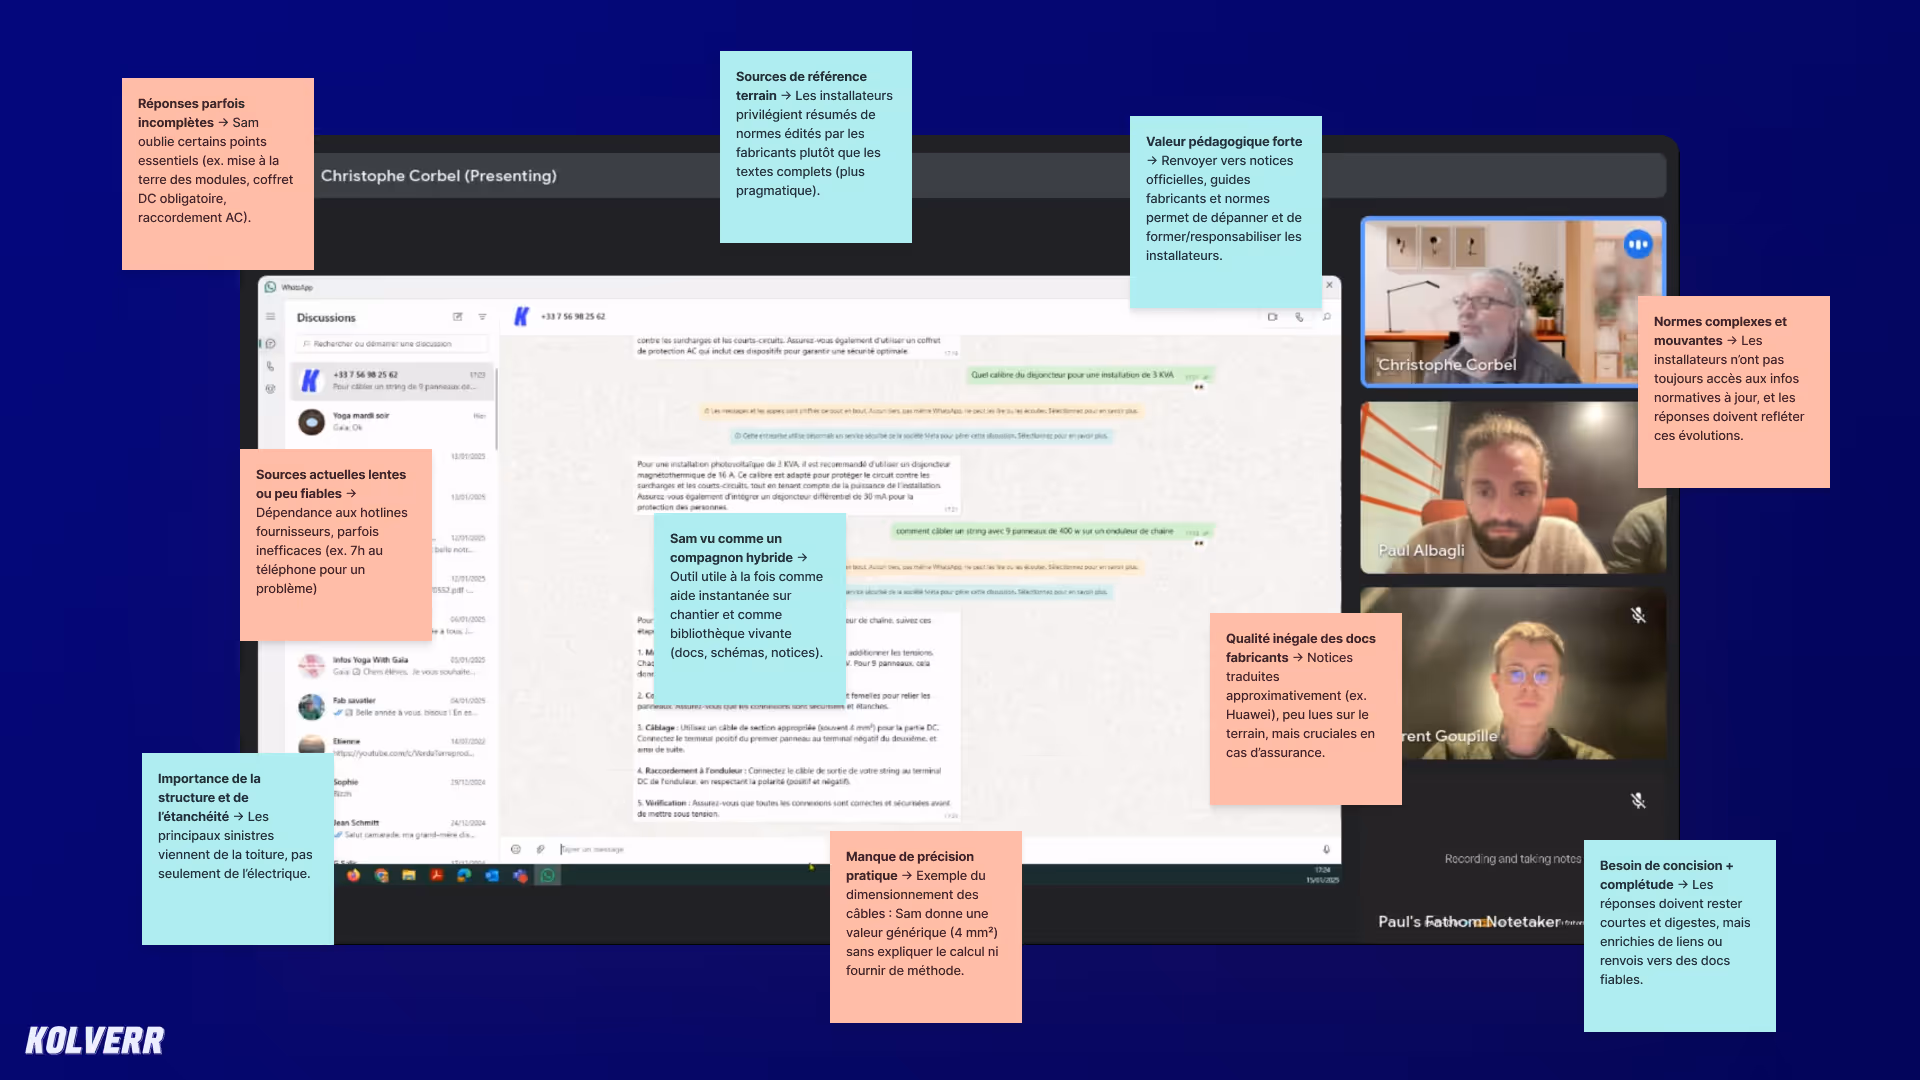Select Christophe Corbel's video tile
Viewport: 1920px width, 1080px height.
[x=1513, y=302]
